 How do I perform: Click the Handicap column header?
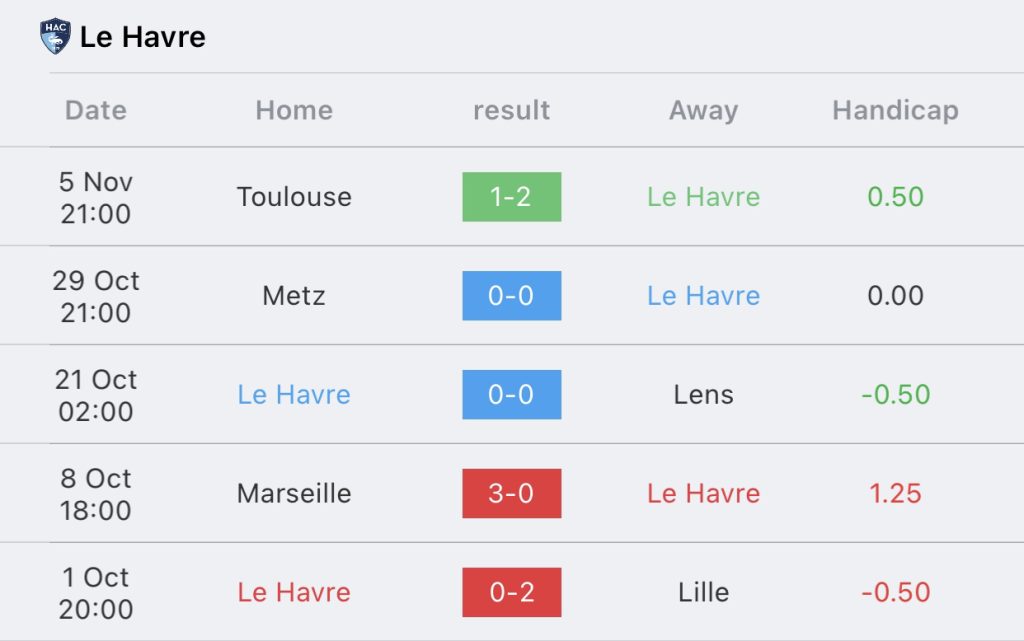point(895,110)
